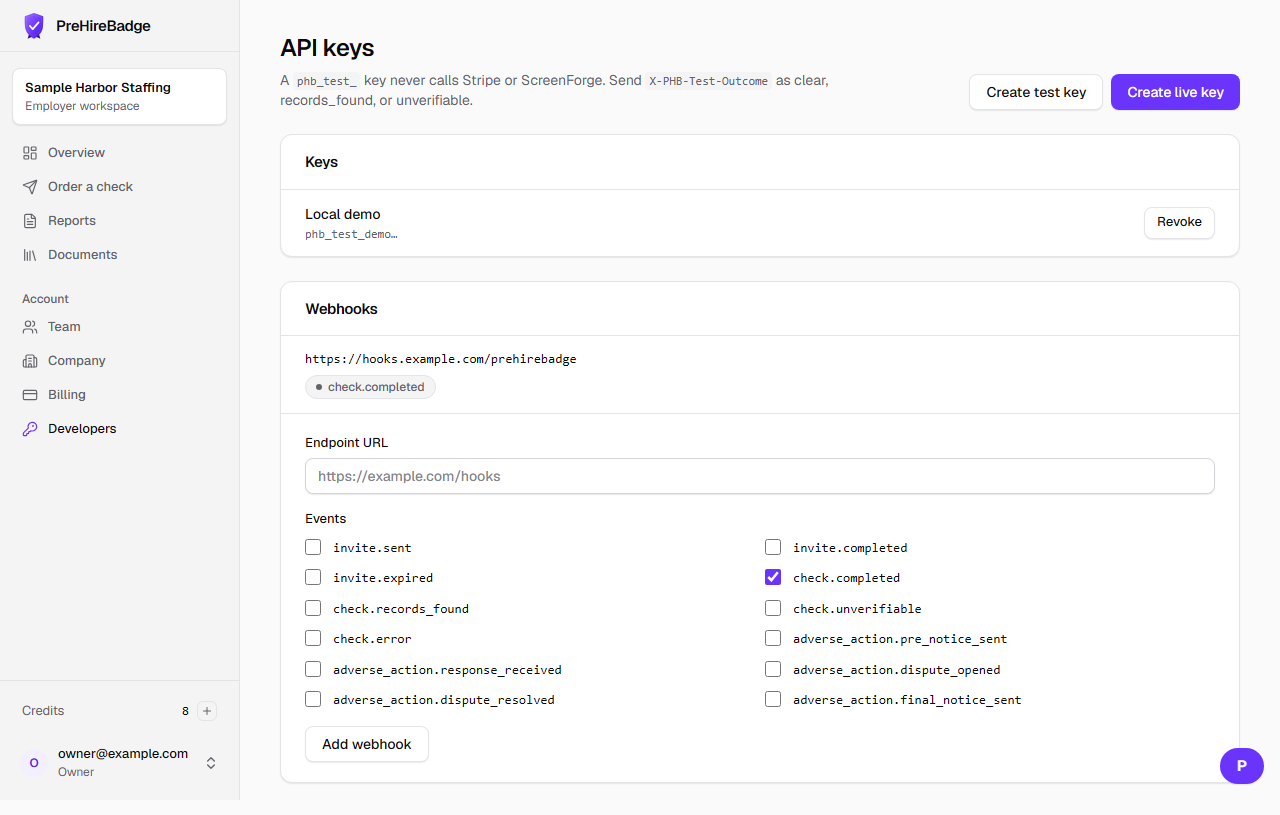
Task: Enable the invite.sent event checkbox
Action: 313,547
